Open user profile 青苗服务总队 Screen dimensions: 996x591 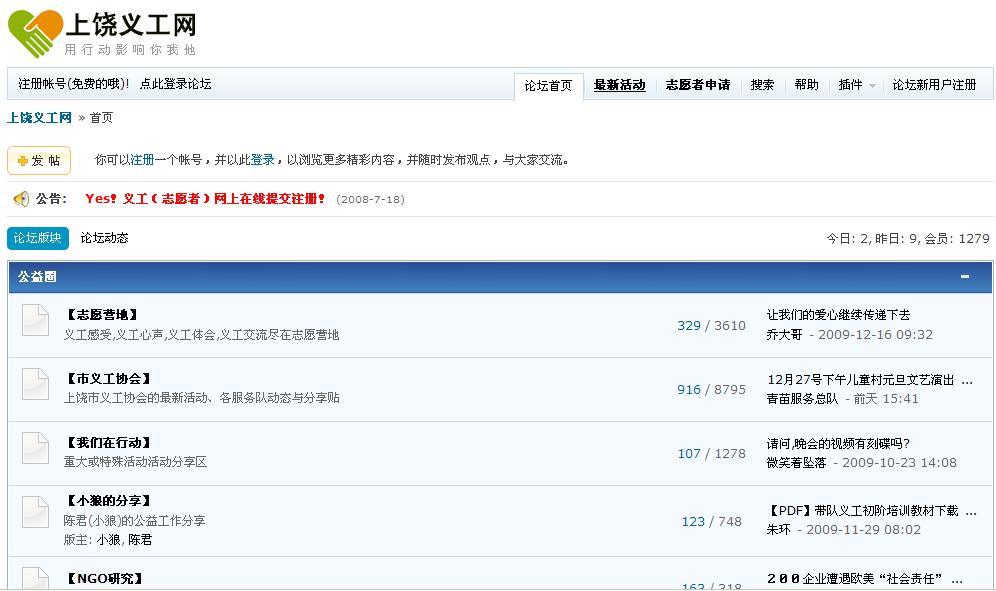(802, 398)
